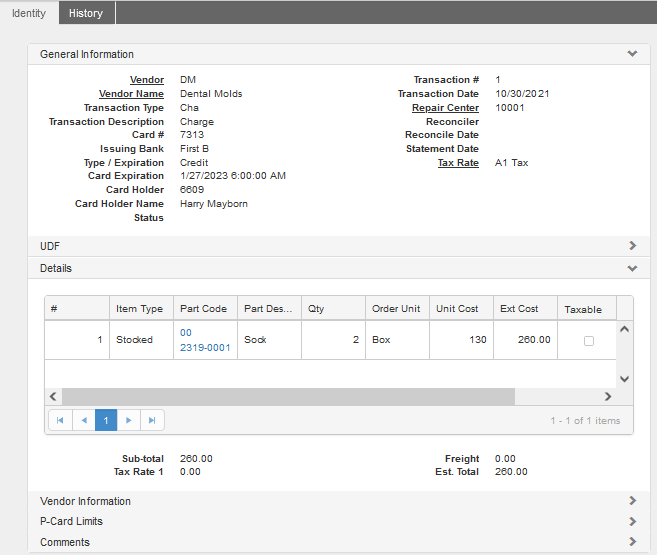Expand the Vendor Information section
Image resolution: width=657 pixels, height=555 pixels.
[631, 501]
